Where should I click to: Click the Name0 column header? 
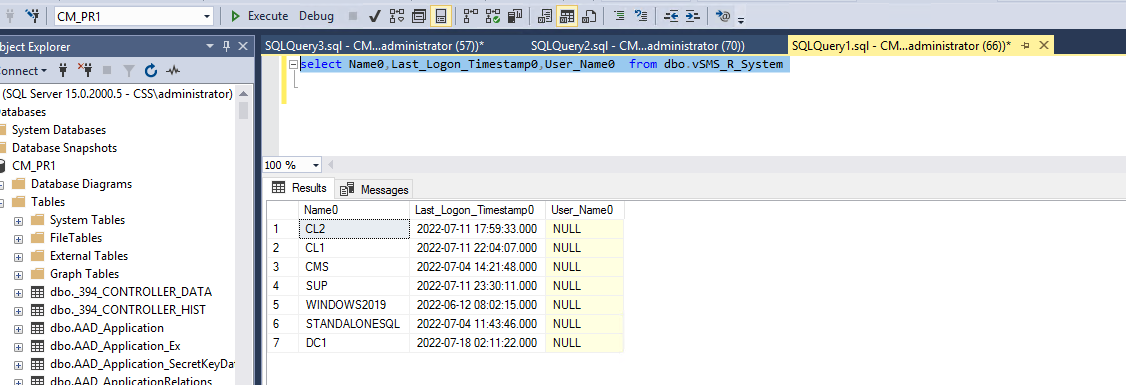[354, 210]
